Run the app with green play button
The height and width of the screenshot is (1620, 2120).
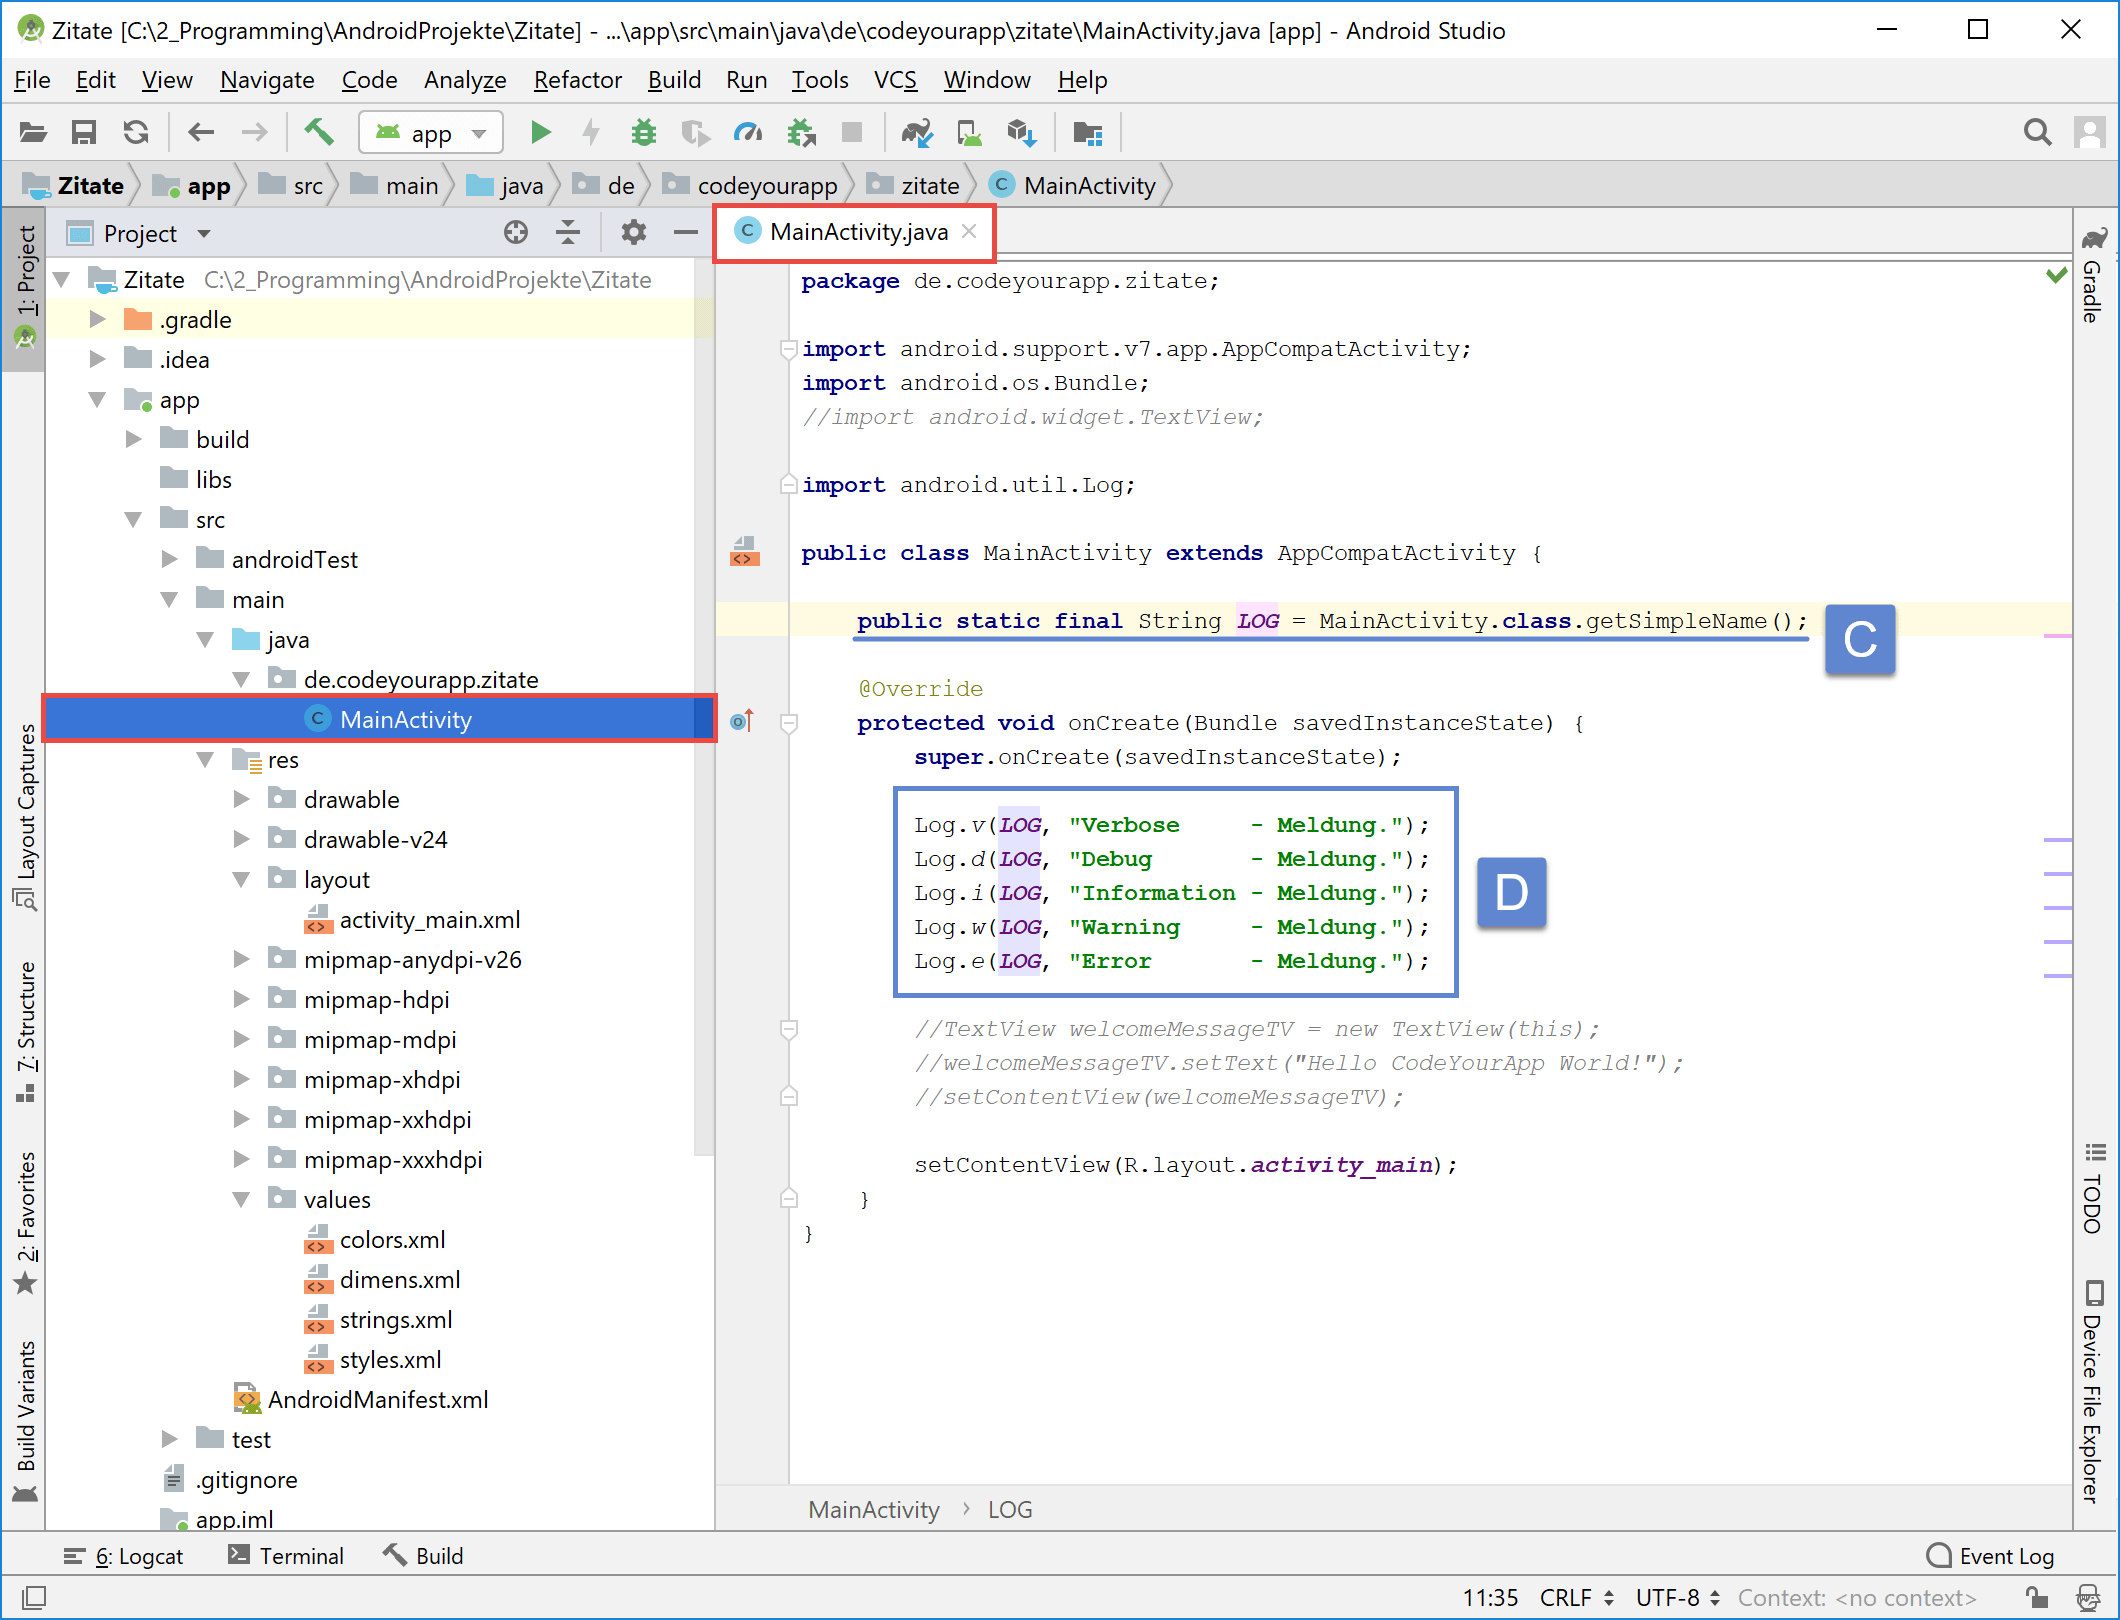(540, 132)
